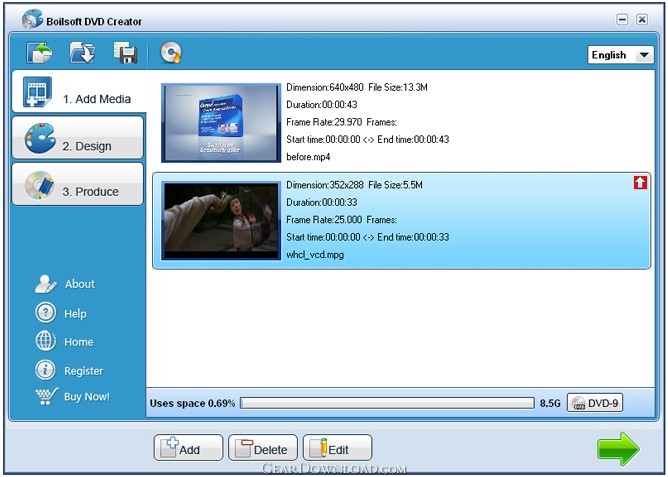Click the Uses space progress bar

coord(387,403)
